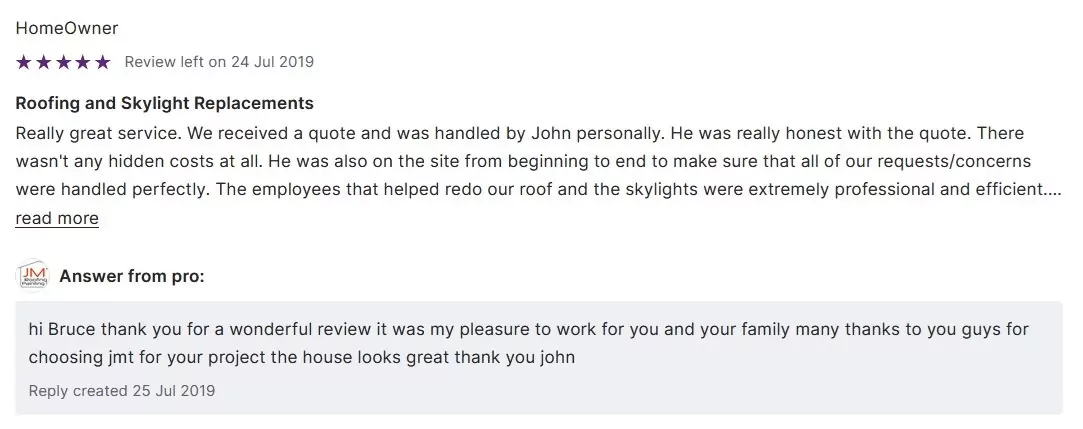Click the fourth purple rating star
This screenshot has height=429, width=1083.
click(83, 62)
